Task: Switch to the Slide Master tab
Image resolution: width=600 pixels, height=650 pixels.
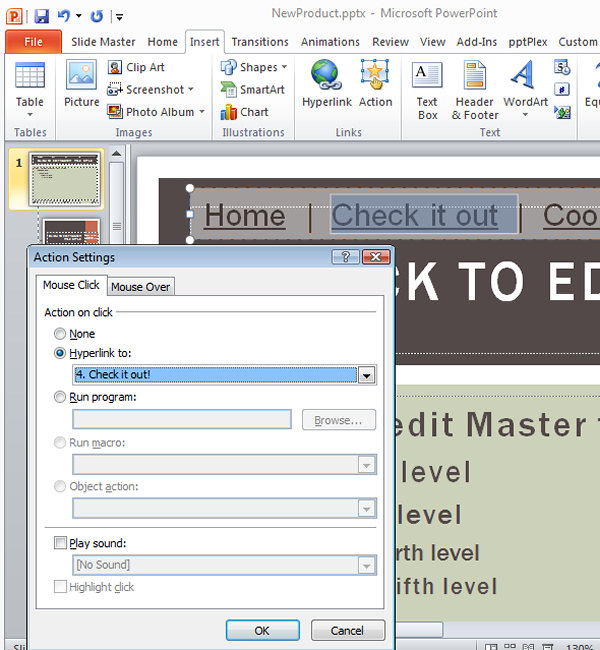Action: point(103,42)
